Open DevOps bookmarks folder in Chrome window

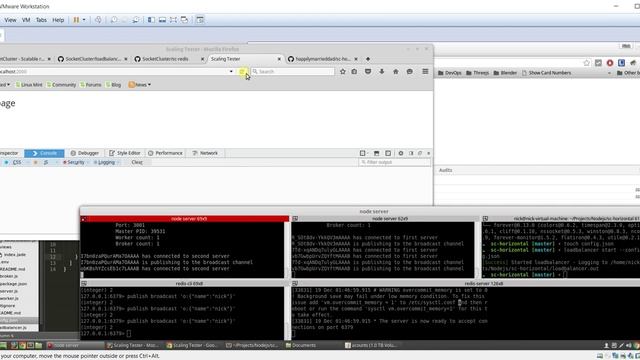pos(449,73)
